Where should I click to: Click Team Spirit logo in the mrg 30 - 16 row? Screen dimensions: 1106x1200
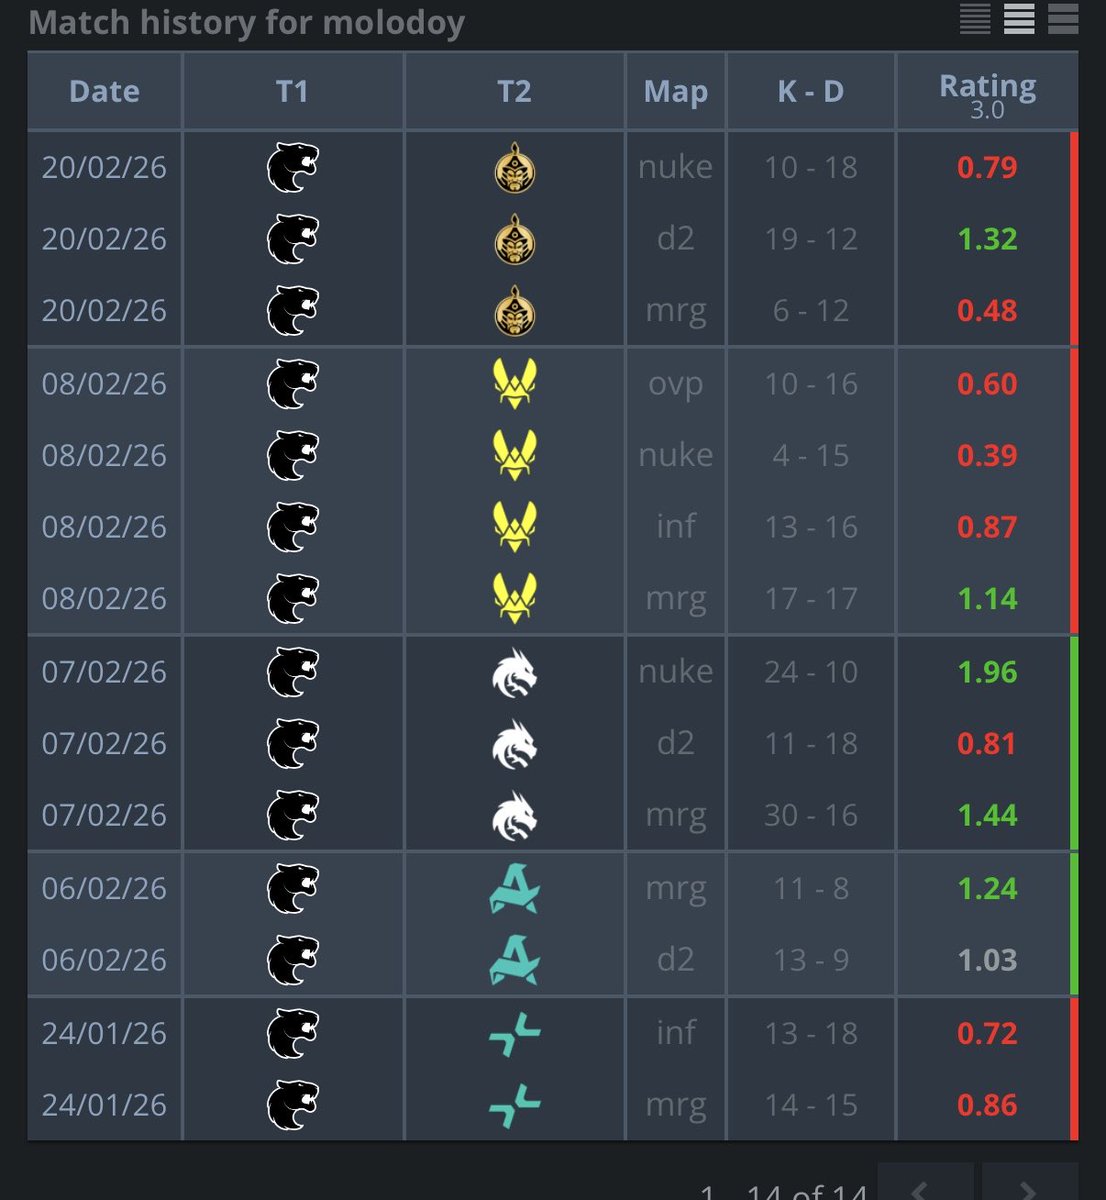515,815
